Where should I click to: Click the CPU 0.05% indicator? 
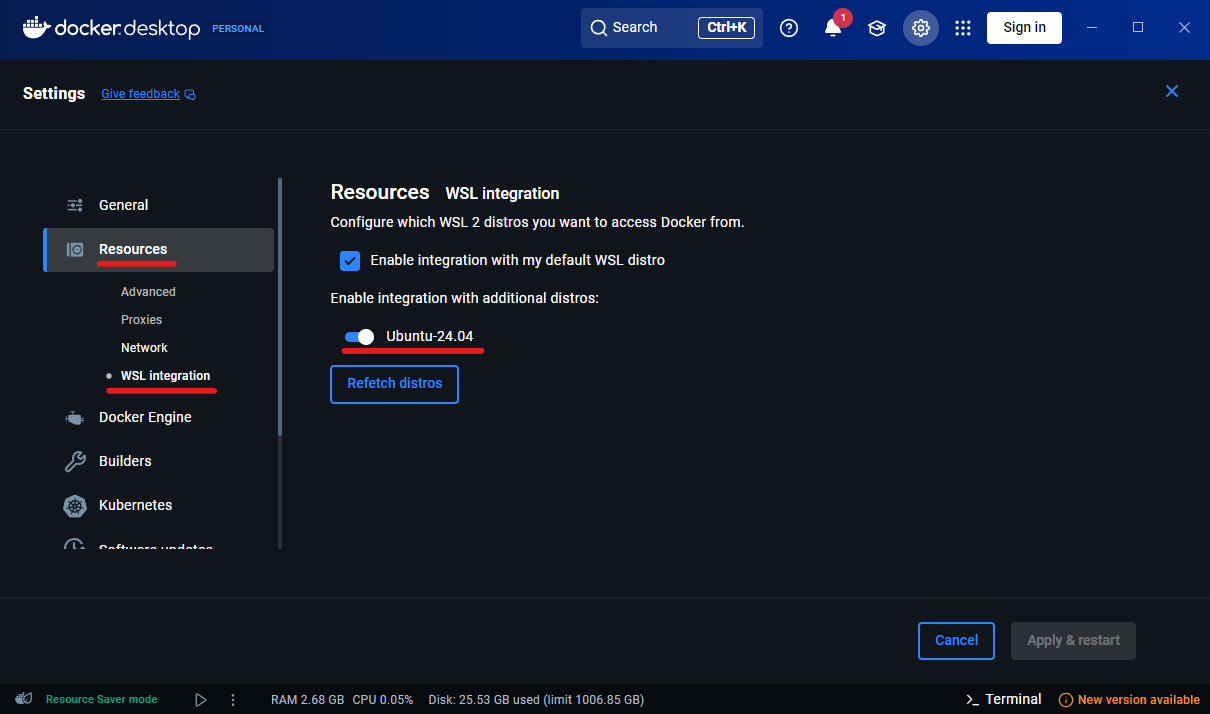click(x=383, y=700)
